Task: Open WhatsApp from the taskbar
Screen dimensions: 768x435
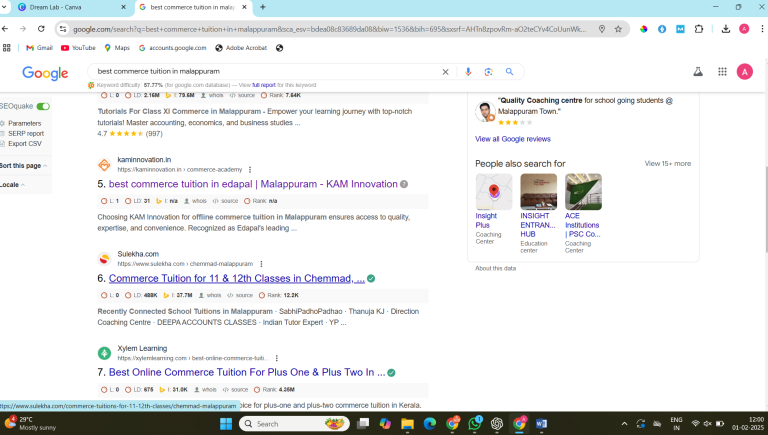Action: click(x=475, y=423)
